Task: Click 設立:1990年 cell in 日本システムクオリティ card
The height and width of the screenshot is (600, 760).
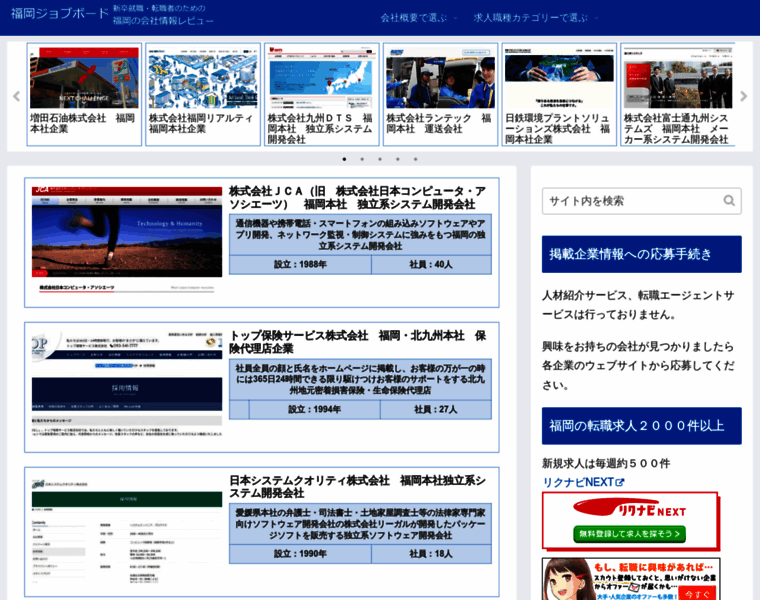Action: pyautogui.click(x=300, y=554)
